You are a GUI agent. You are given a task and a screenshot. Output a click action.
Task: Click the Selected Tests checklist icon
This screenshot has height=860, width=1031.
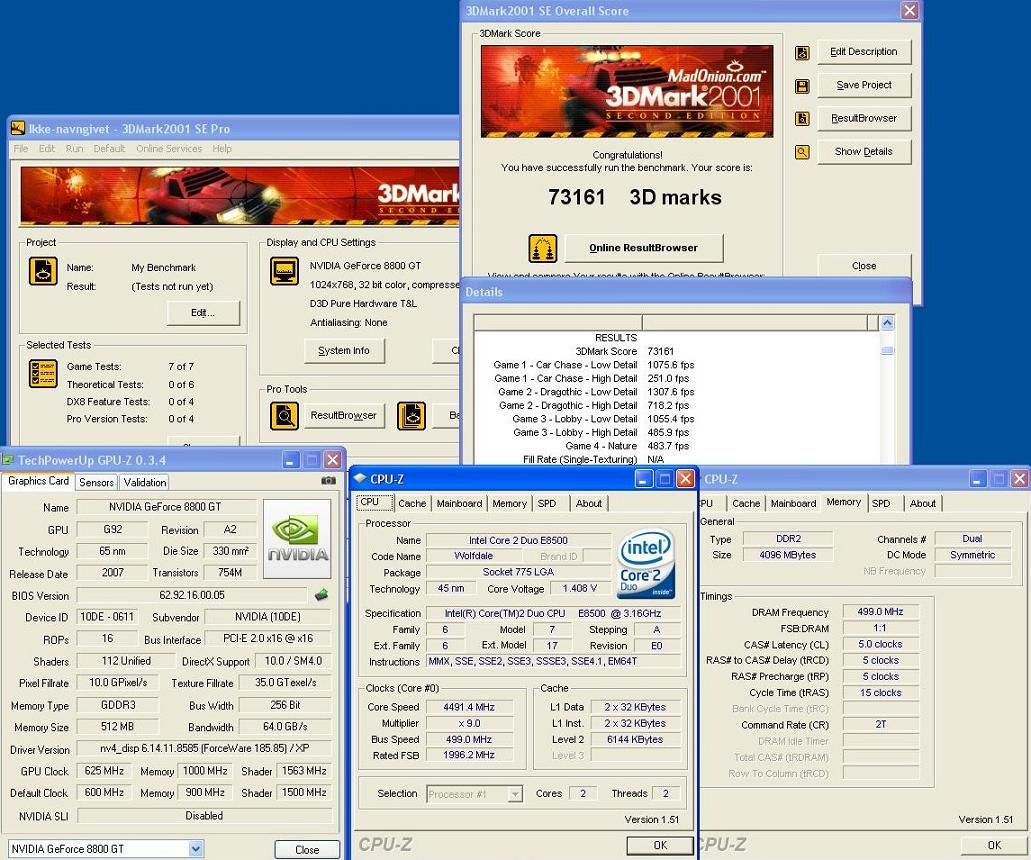click(x=43, y=373)
